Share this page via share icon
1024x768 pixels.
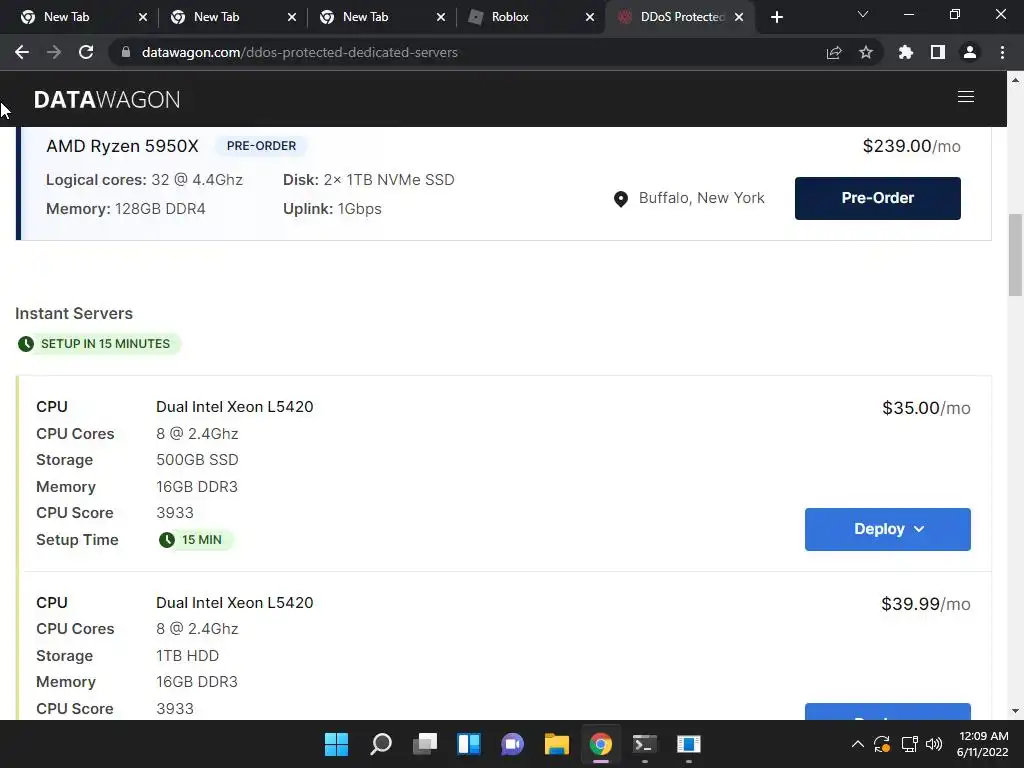(x=834, y=52)
